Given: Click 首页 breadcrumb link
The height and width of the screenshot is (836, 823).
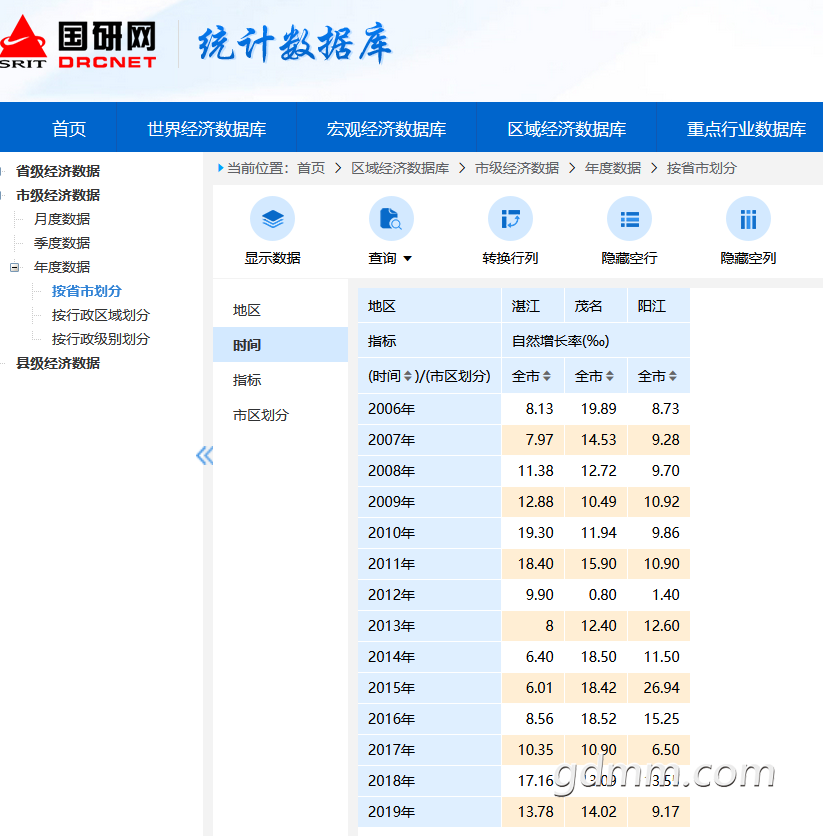Looking at the screenshot, I should [x=311, y=168].
